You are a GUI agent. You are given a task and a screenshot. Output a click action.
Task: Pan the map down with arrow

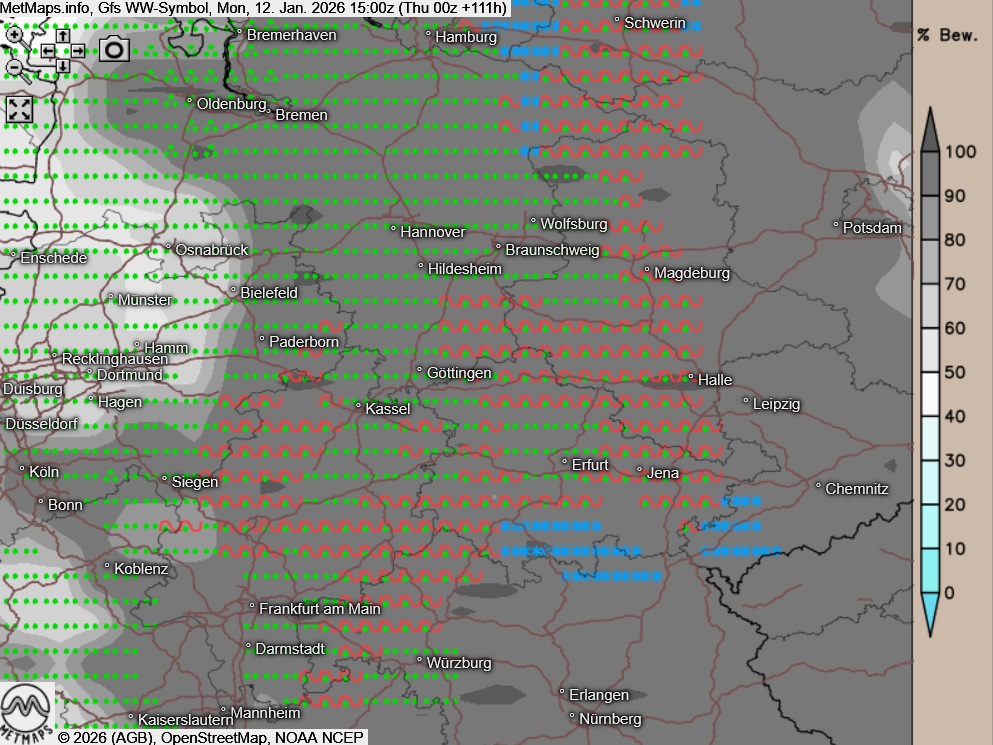point(62,67)
